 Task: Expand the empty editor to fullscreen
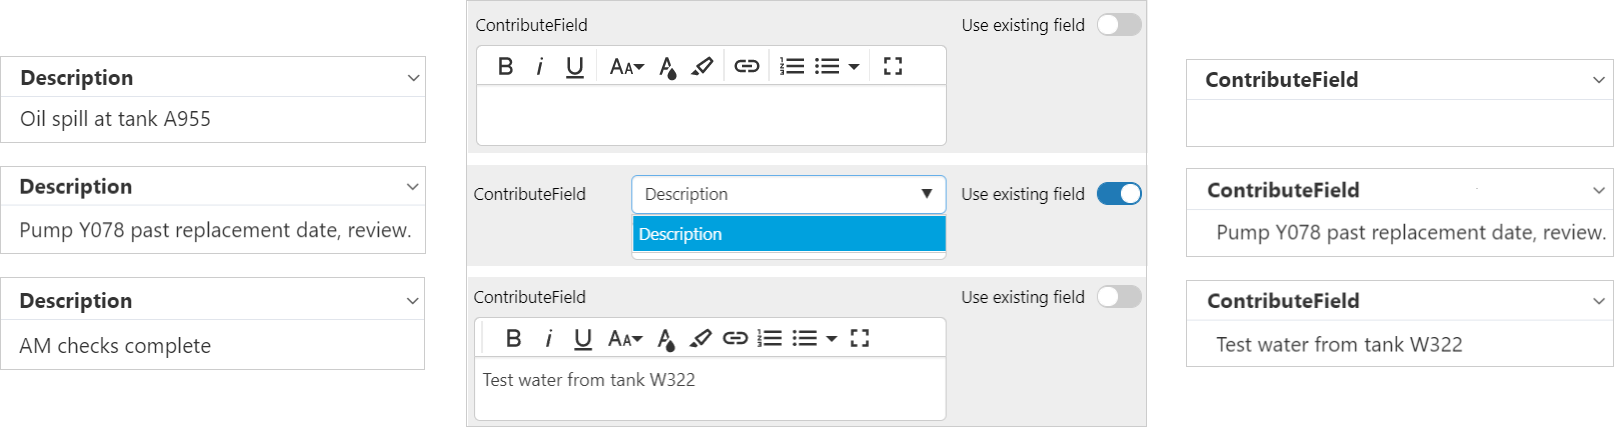point(893,66)
